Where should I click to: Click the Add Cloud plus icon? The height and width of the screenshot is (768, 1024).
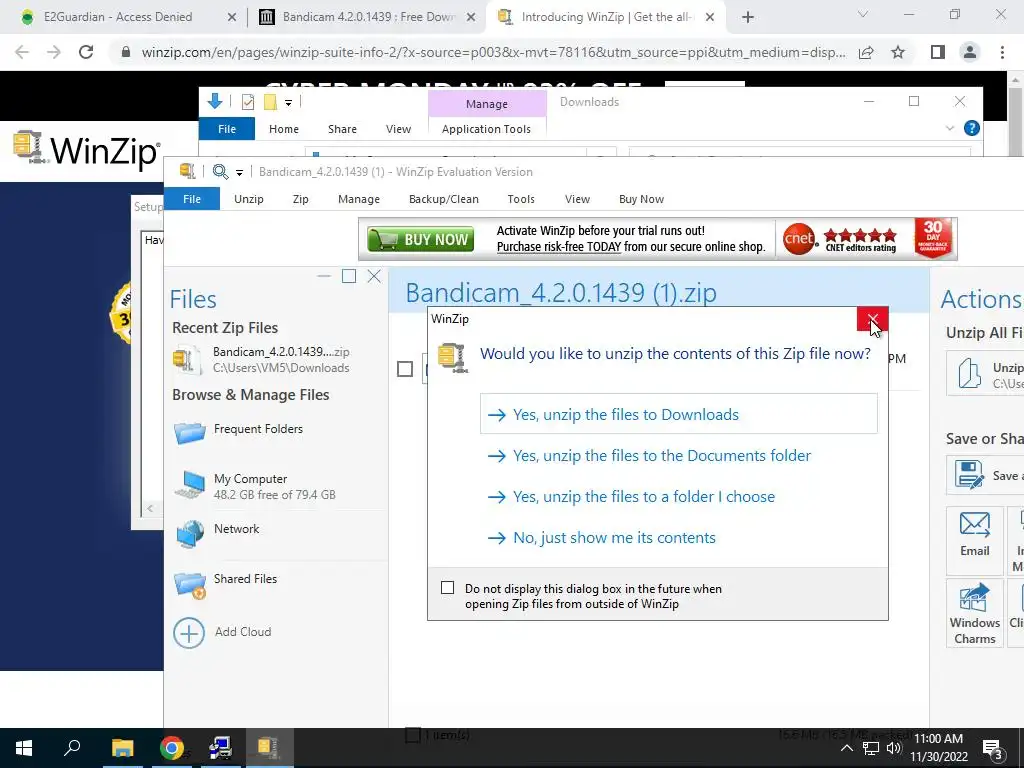[x=189, y=632]
